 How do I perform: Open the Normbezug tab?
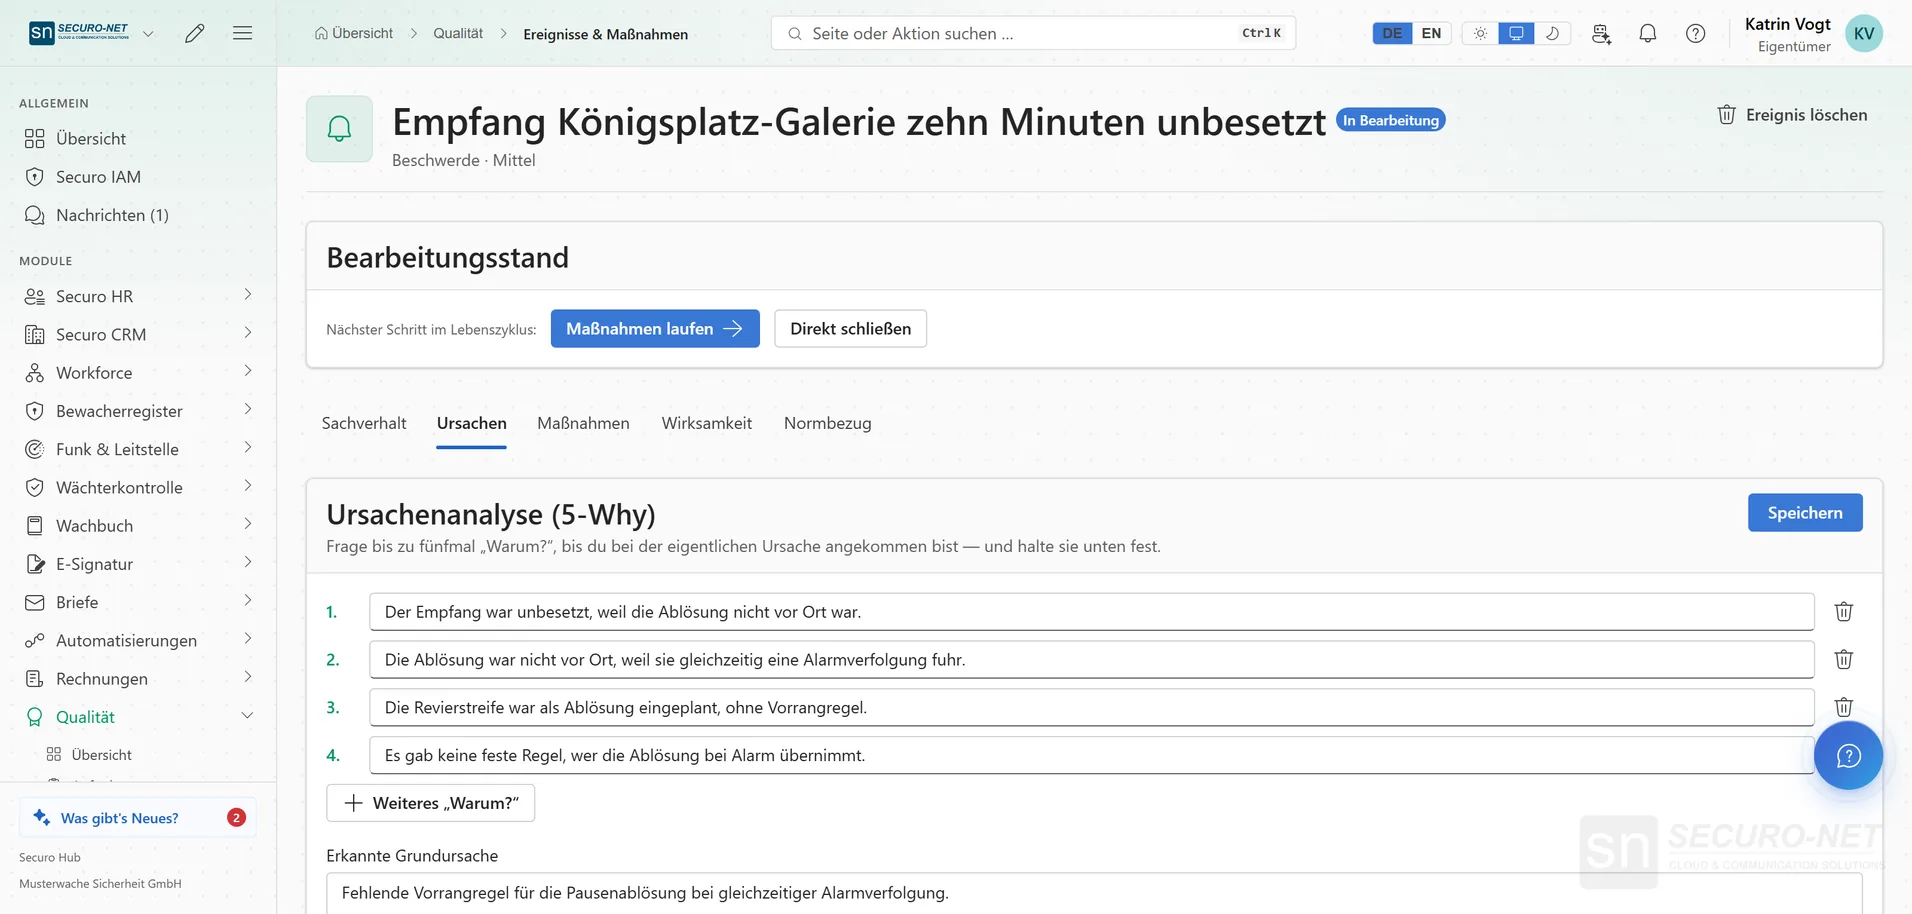(827, 423)
